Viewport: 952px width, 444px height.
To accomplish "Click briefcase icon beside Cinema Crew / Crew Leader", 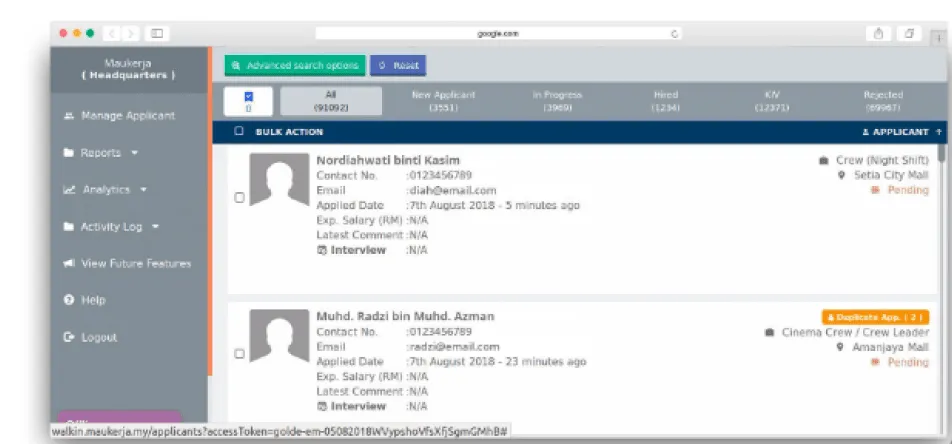I will point(769,332).
